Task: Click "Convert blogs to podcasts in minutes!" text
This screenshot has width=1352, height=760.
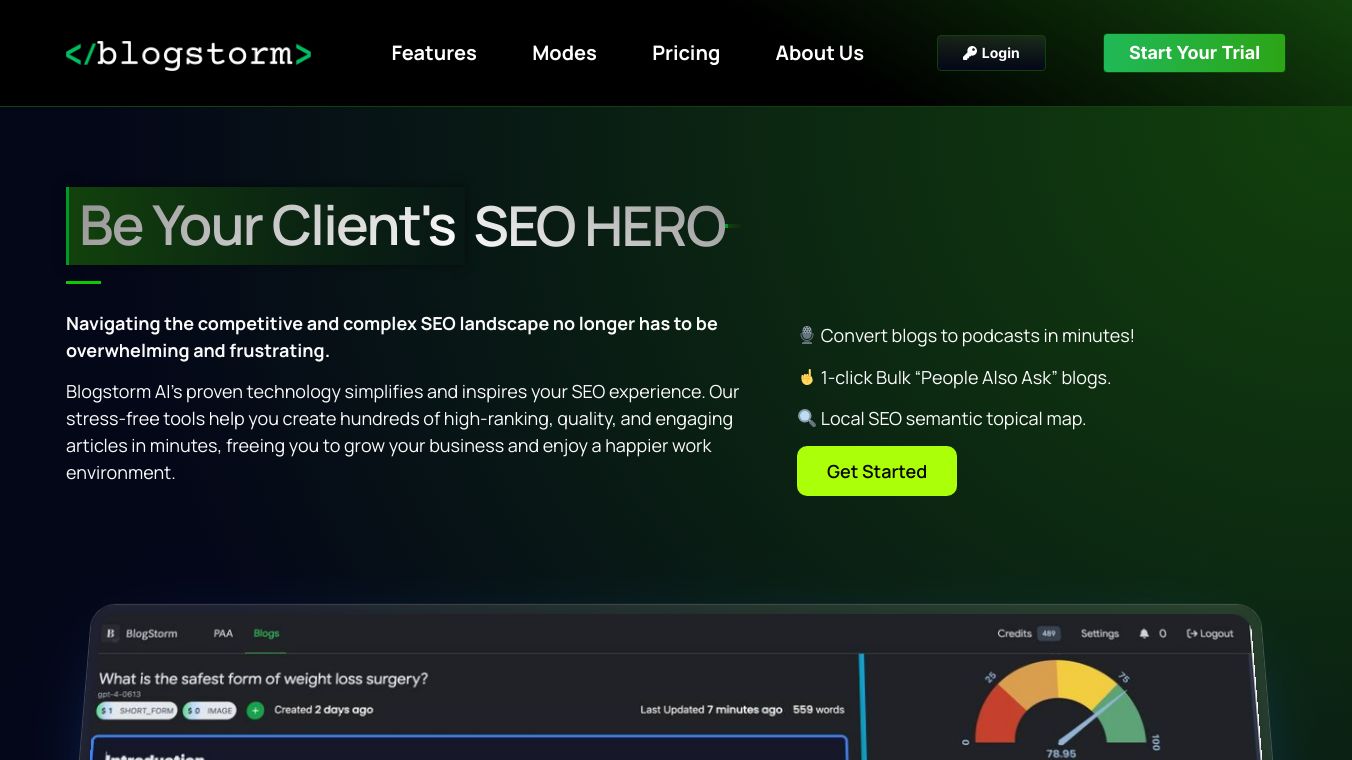Action: pyautogui.click(x=977, y=336)
